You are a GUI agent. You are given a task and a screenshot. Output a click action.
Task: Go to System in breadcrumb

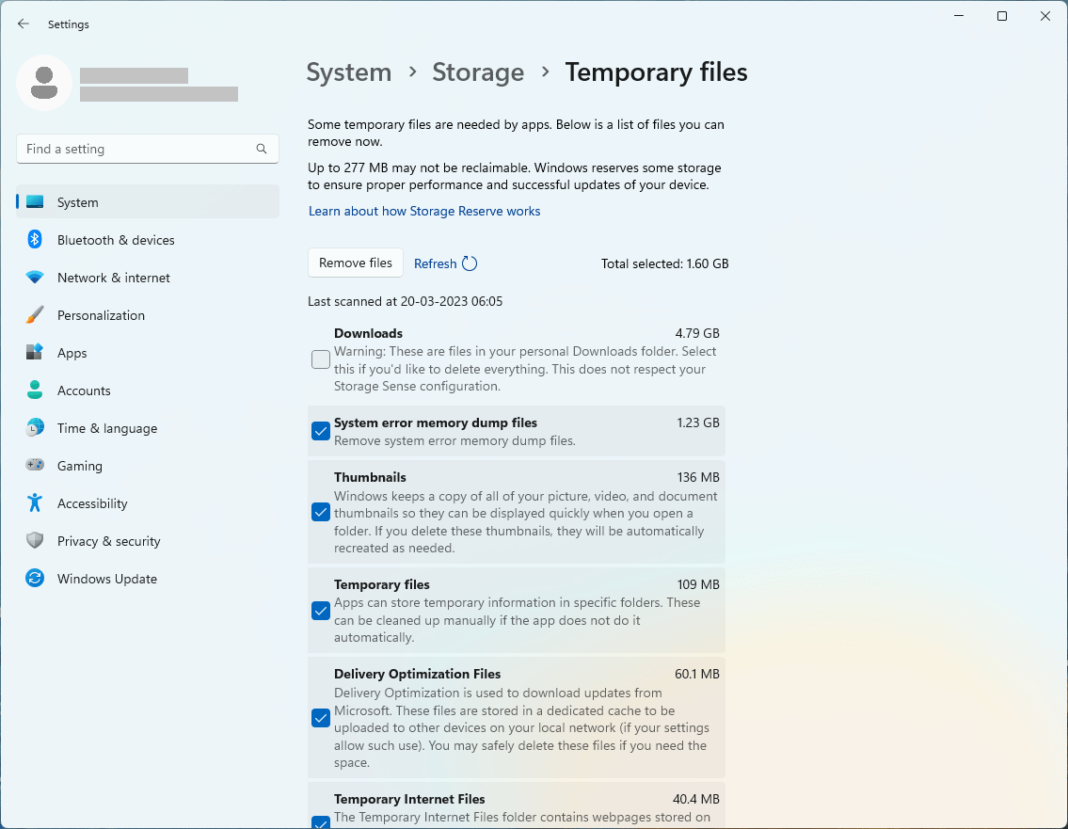(x=349, y=72)
